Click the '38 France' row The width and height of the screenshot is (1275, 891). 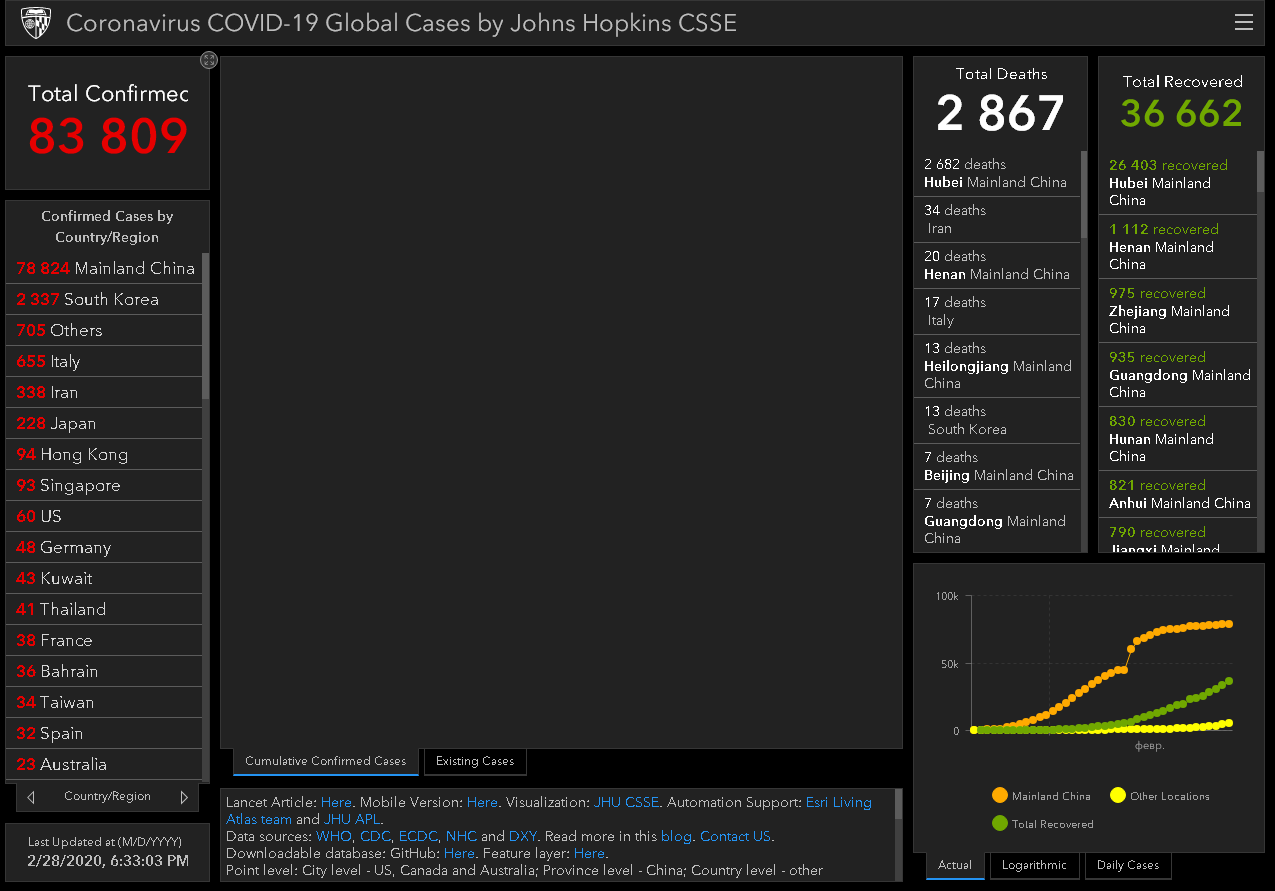(104, 640)
